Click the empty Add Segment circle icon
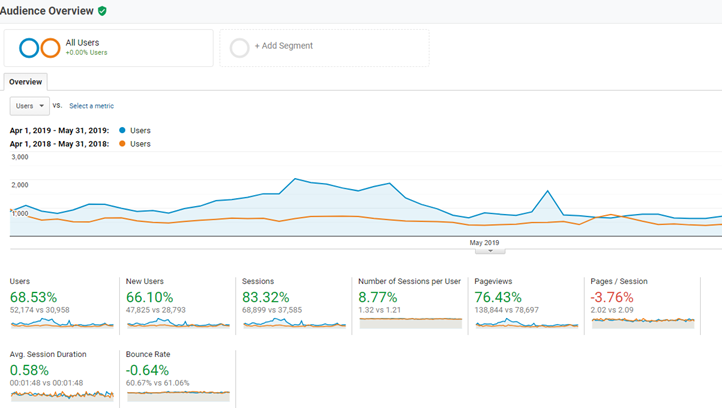The height and width of the screenshot is (408, 722). coord(239,47)
